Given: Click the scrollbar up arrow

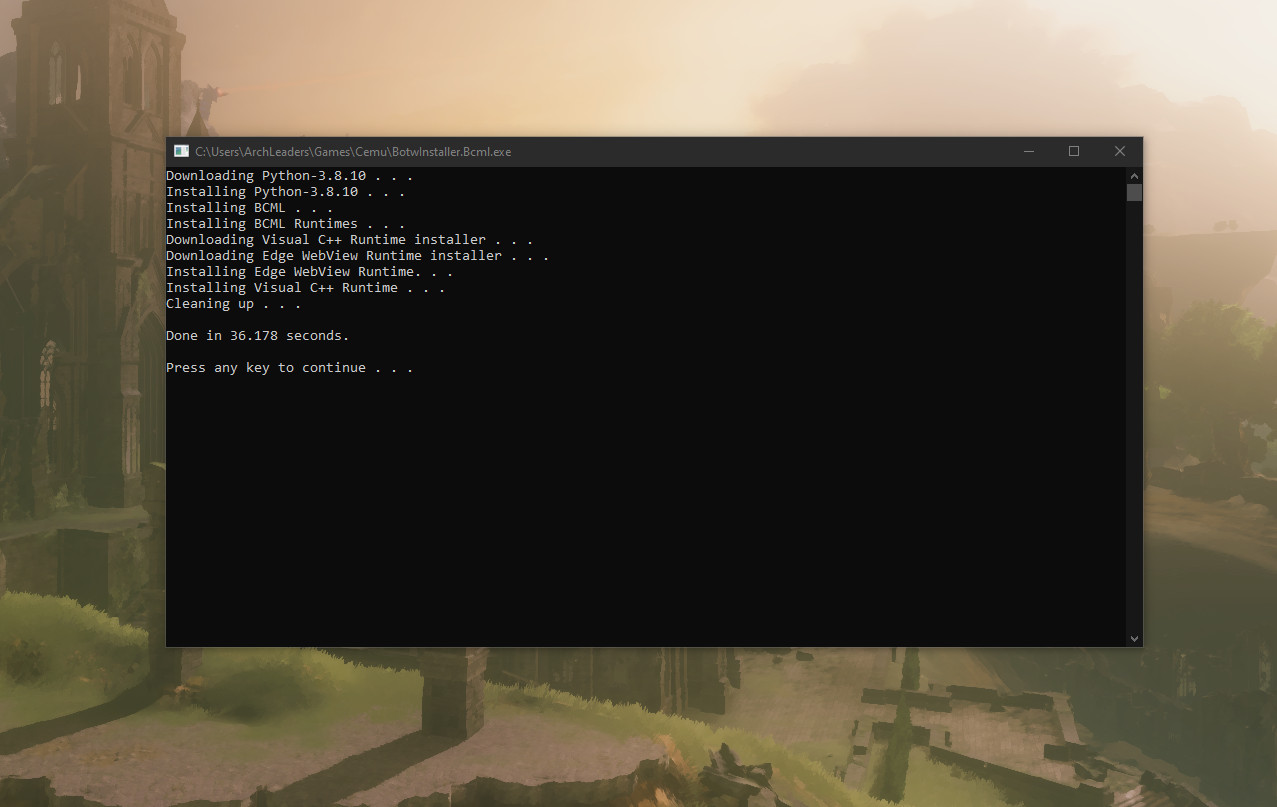Looking at the screenshot, I should (1134, 175).
